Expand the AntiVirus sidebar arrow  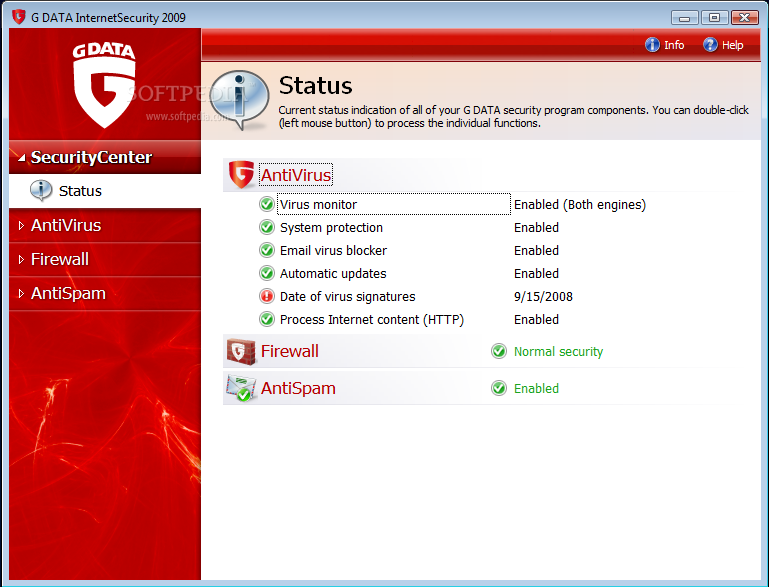[x=21, y=226]
